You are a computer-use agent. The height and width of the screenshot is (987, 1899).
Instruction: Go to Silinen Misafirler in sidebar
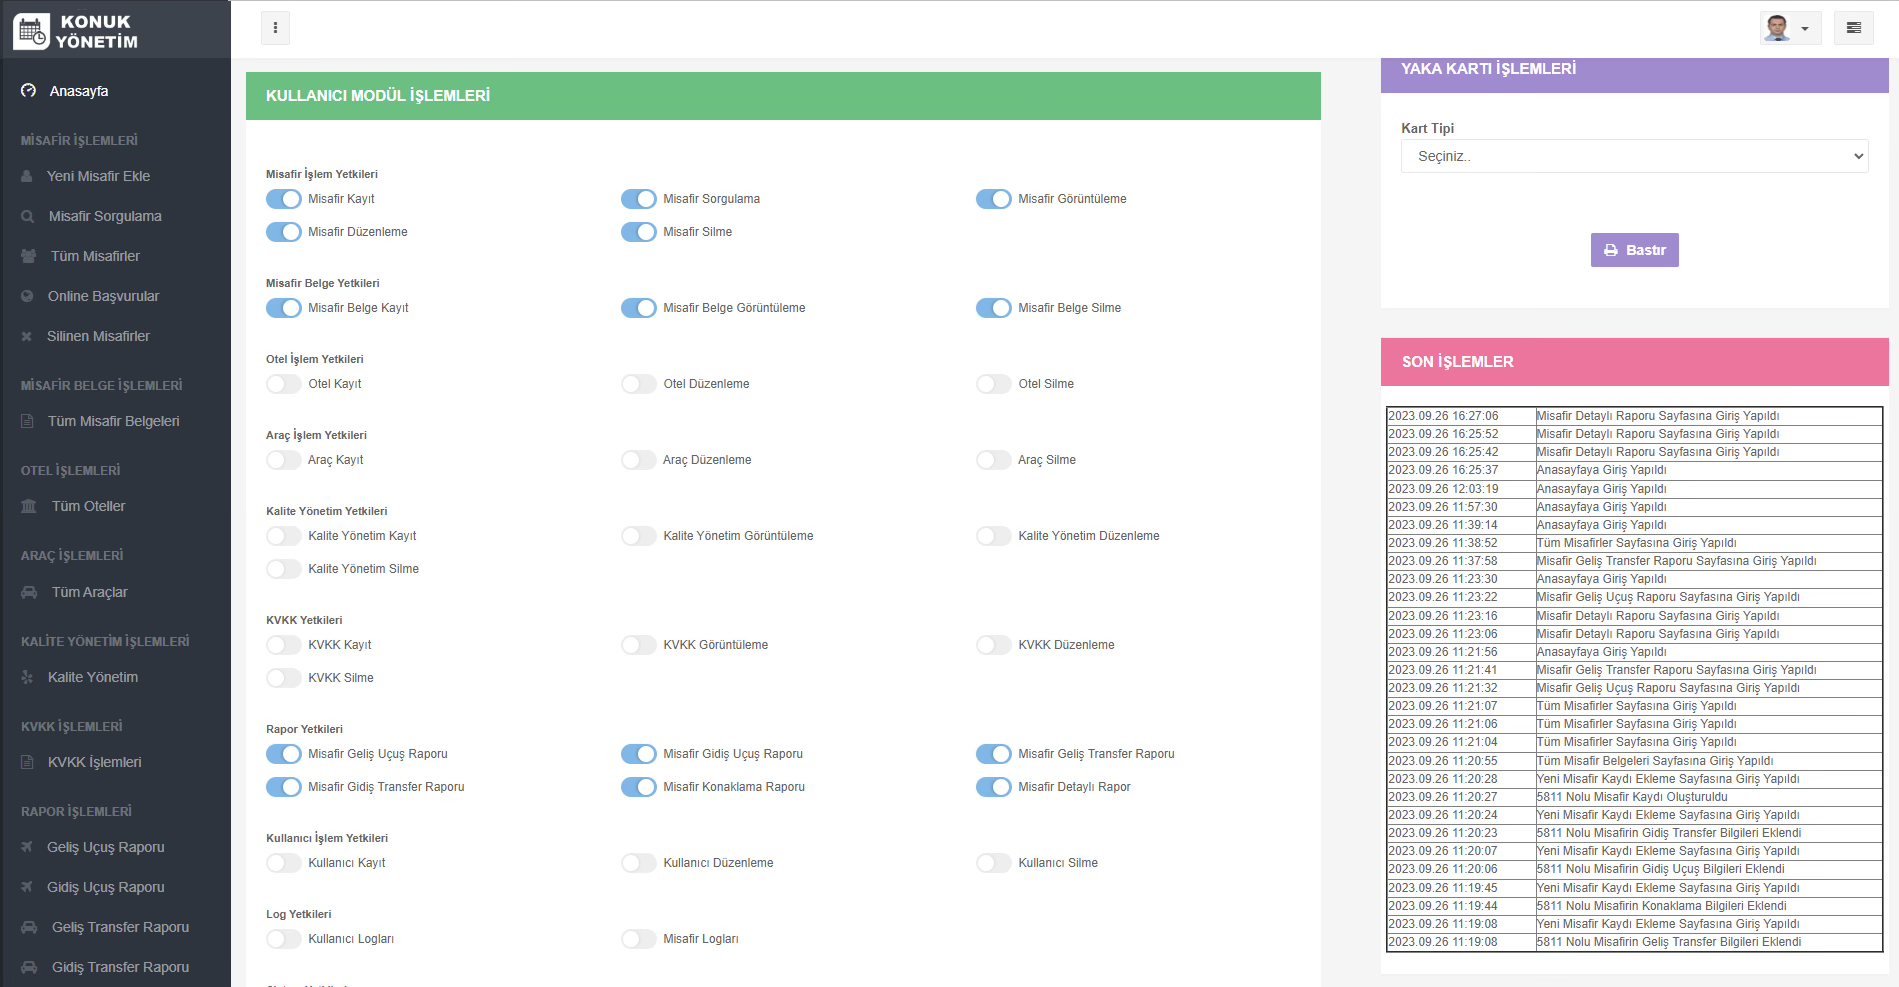98,336
